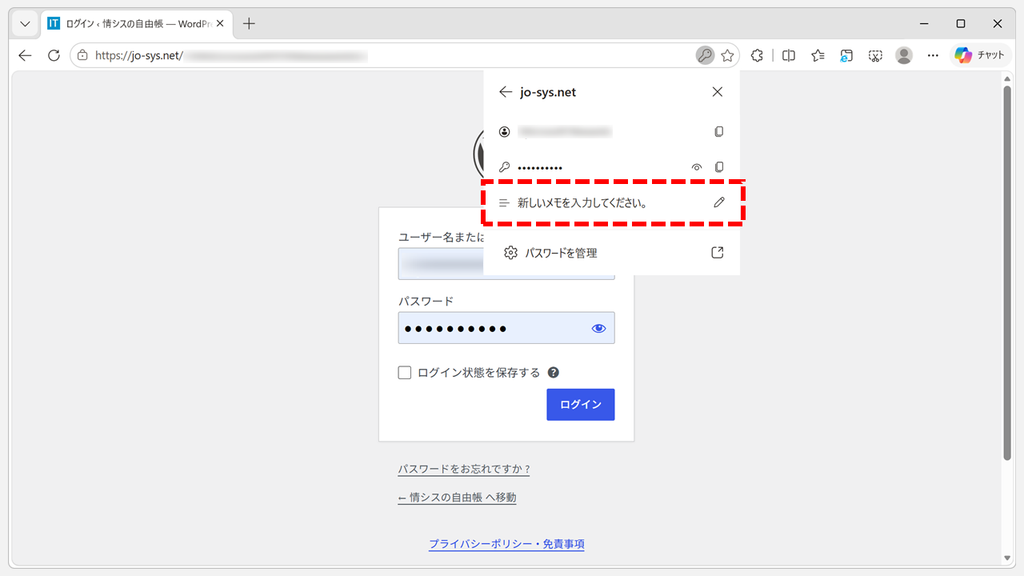Click the scrollbar down arrow
This screenshot has width=1024, height=576.
pos(1007,558)
